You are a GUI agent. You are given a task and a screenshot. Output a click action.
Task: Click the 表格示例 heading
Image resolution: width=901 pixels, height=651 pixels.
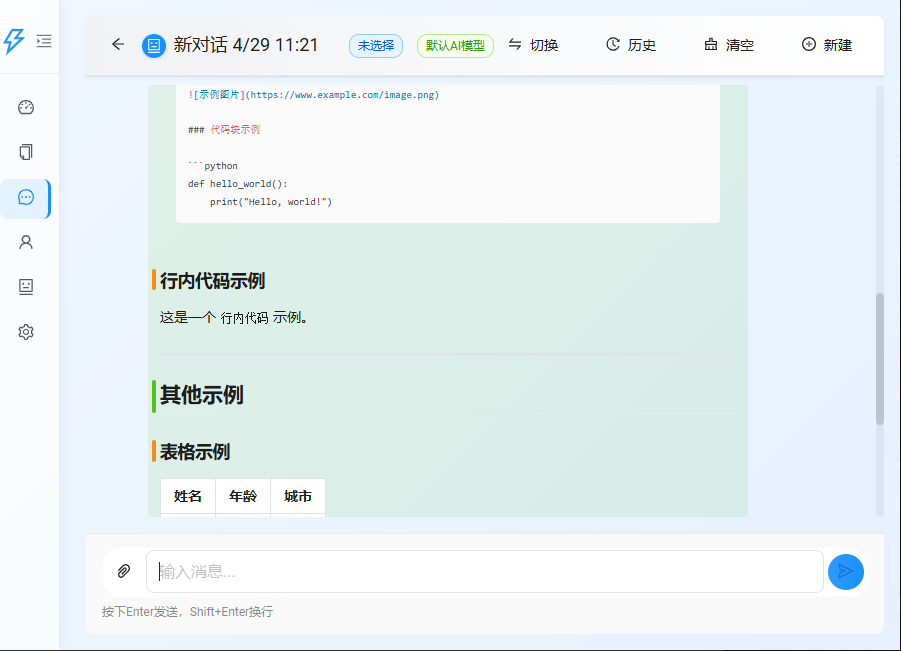point(195,452)
